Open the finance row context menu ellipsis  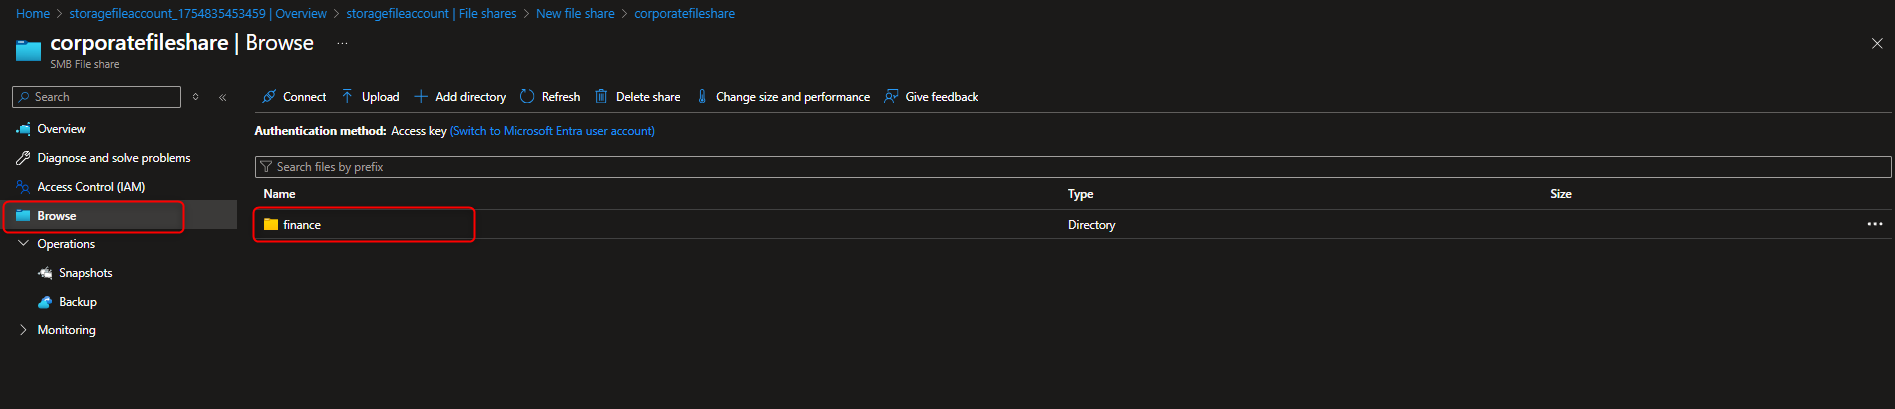(x=1874, y=224)
